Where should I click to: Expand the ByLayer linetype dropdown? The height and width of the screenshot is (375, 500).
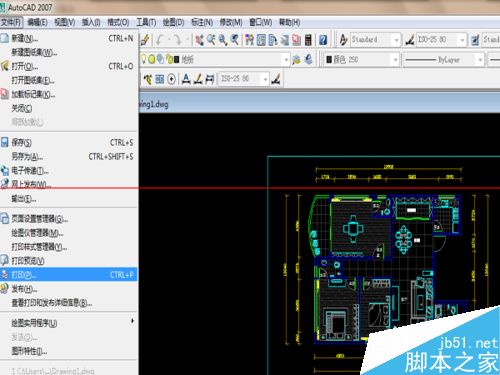[480, 60]
